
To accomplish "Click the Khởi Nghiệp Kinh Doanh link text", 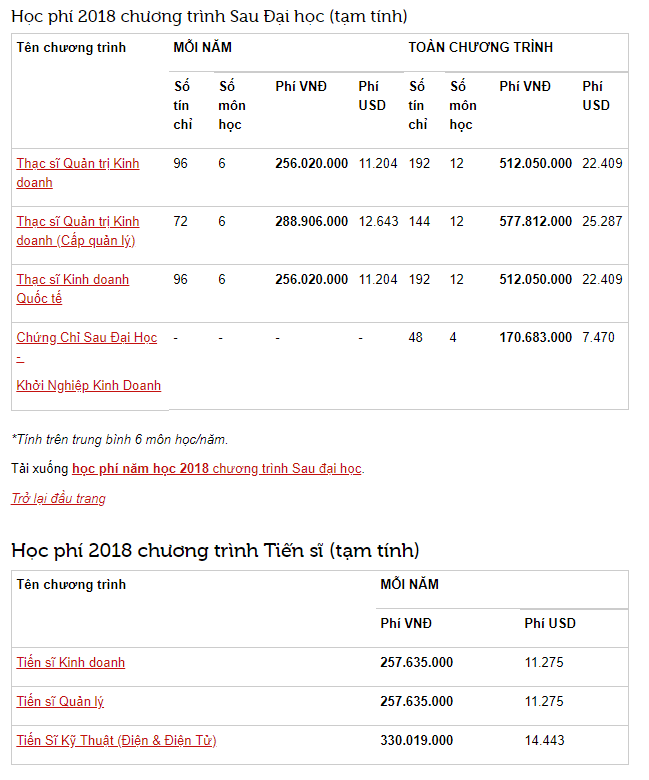I will click(88, 386).
